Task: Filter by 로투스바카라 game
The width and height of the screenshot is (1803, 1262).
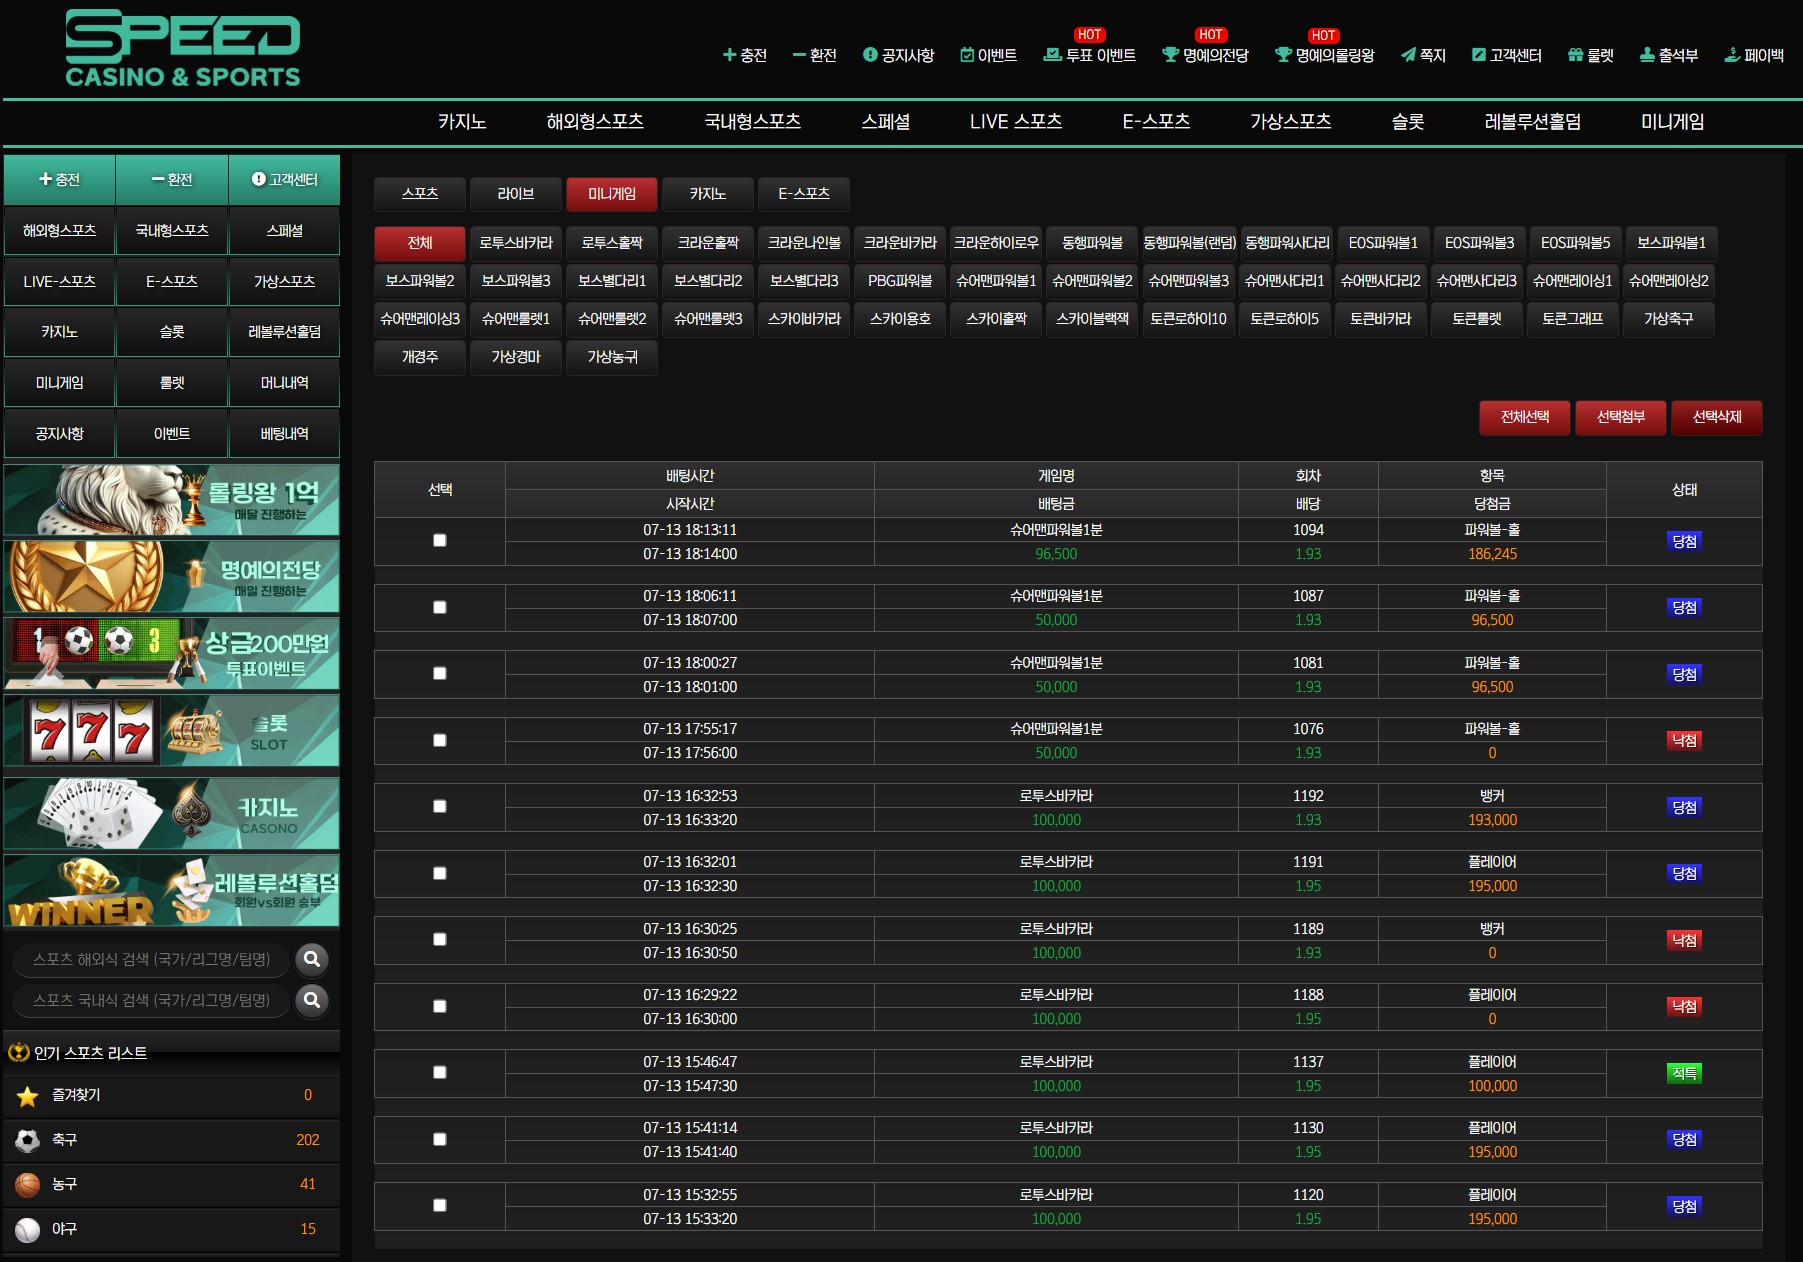Action: [x=516, y=243]
